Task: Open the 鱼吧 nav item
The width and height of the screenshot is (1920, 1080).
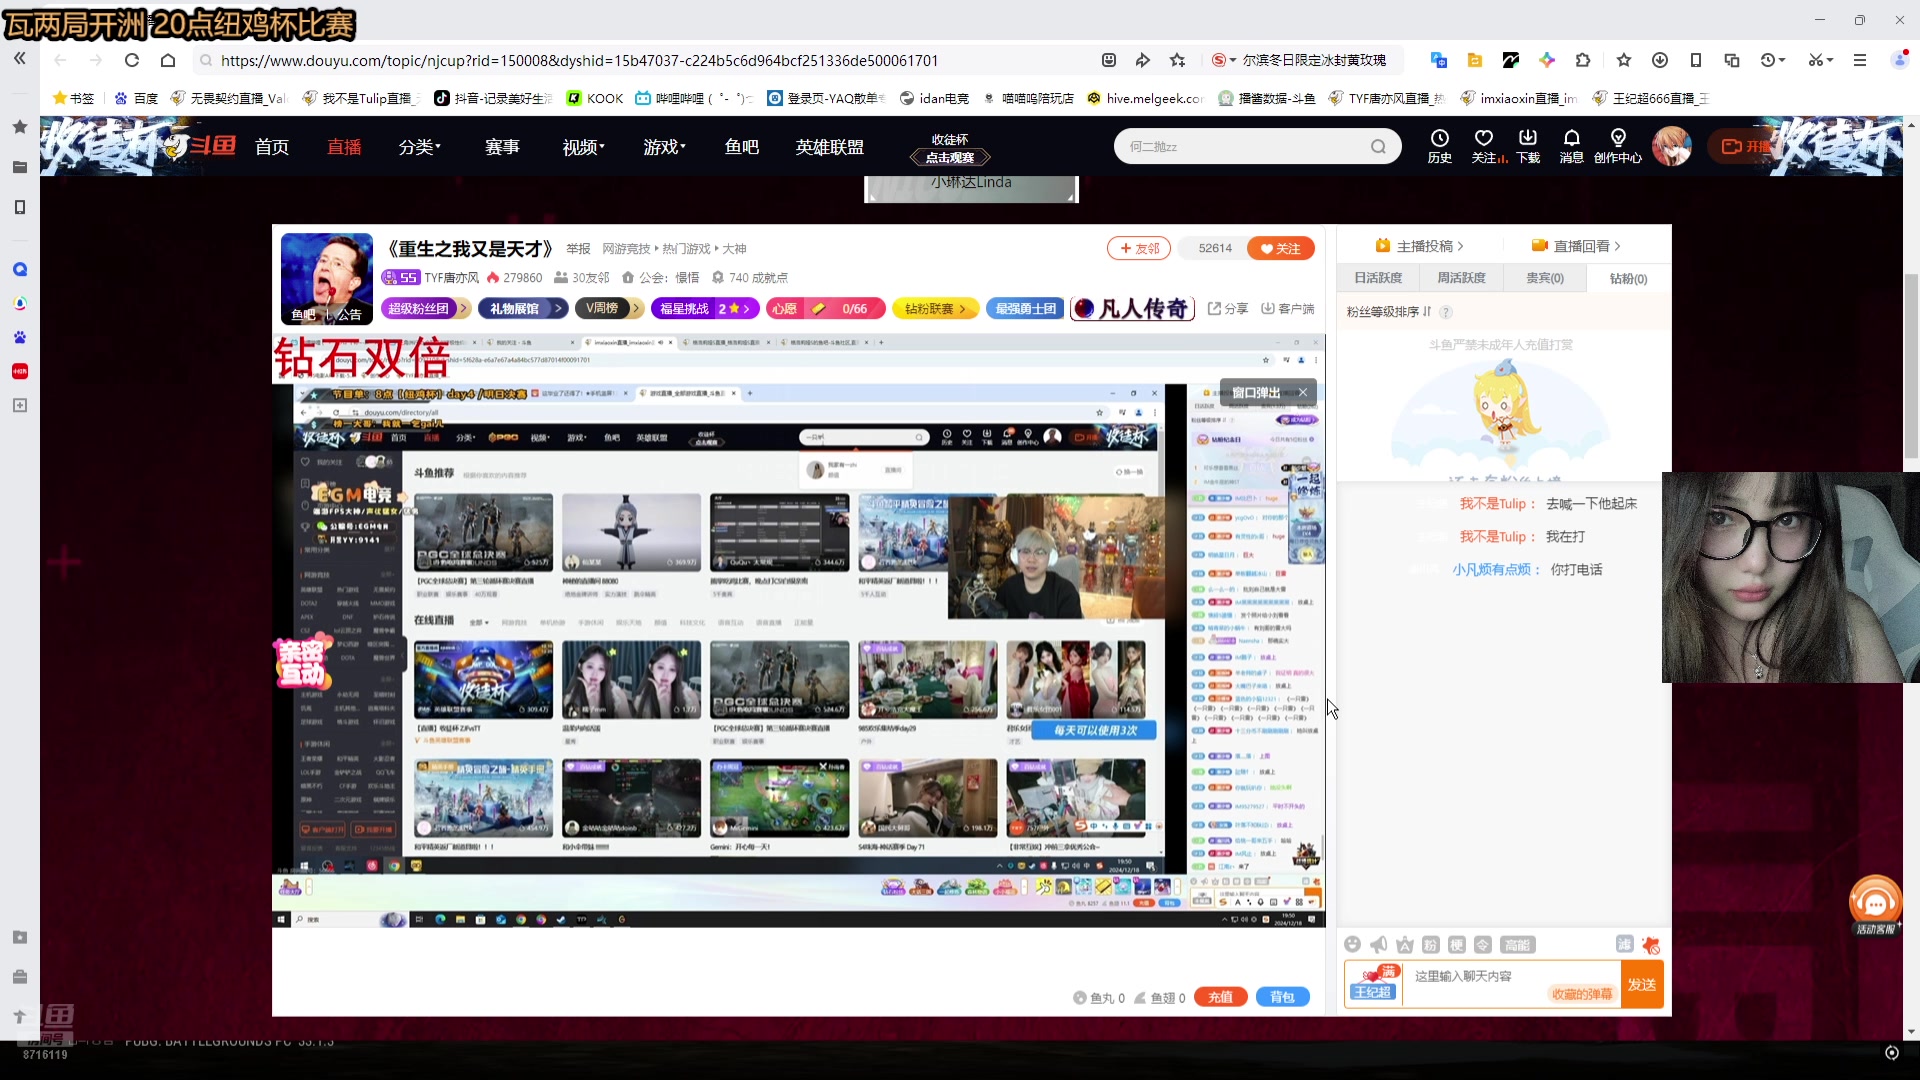Action: click(742, 147)
